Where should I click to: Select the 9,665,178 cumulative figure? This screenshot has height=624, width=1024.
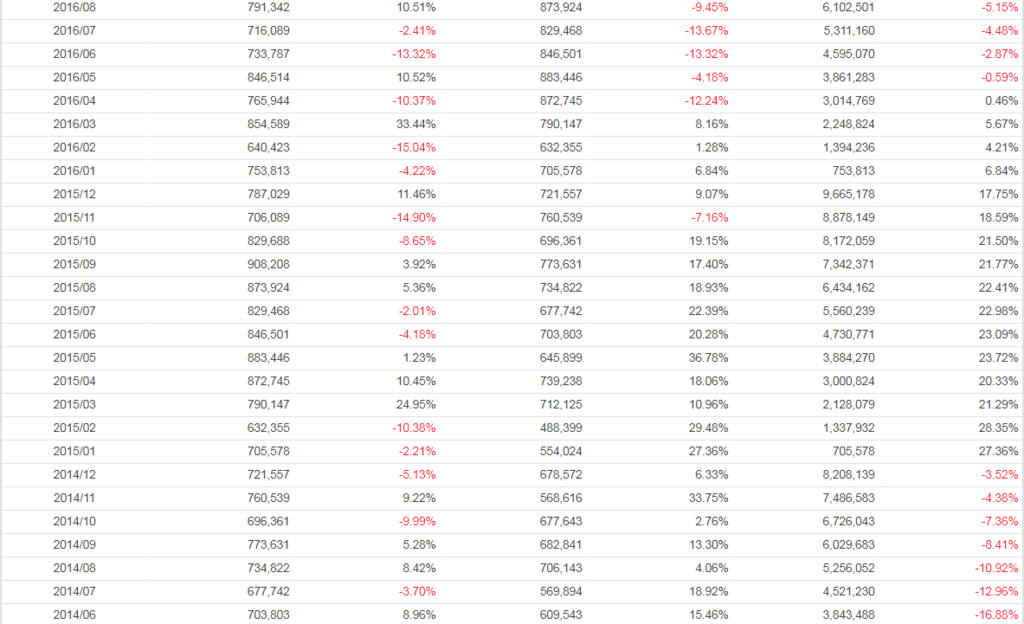pos(847,194)
